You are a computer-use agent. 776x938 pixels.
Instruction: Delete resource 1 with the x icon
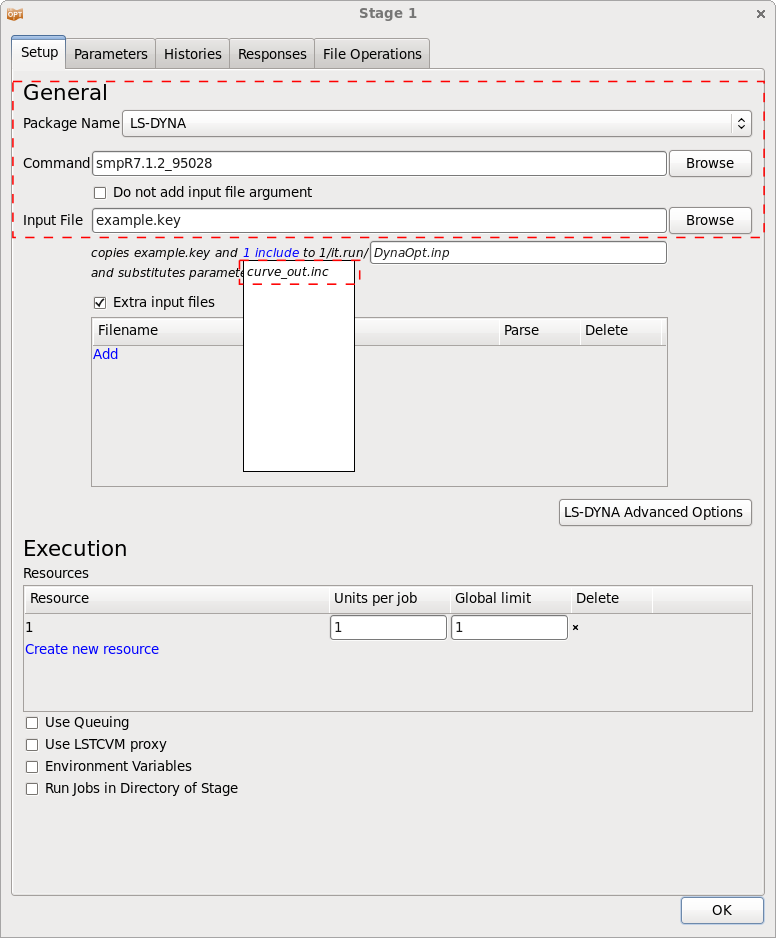(x=576, y=628)
